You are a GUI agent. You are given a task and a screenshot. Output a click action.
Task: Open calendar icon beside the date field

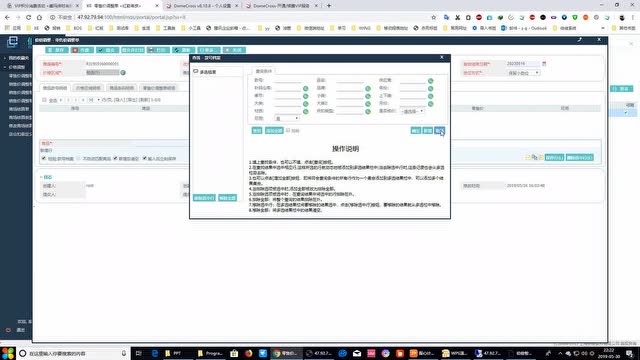click(544, 64)
